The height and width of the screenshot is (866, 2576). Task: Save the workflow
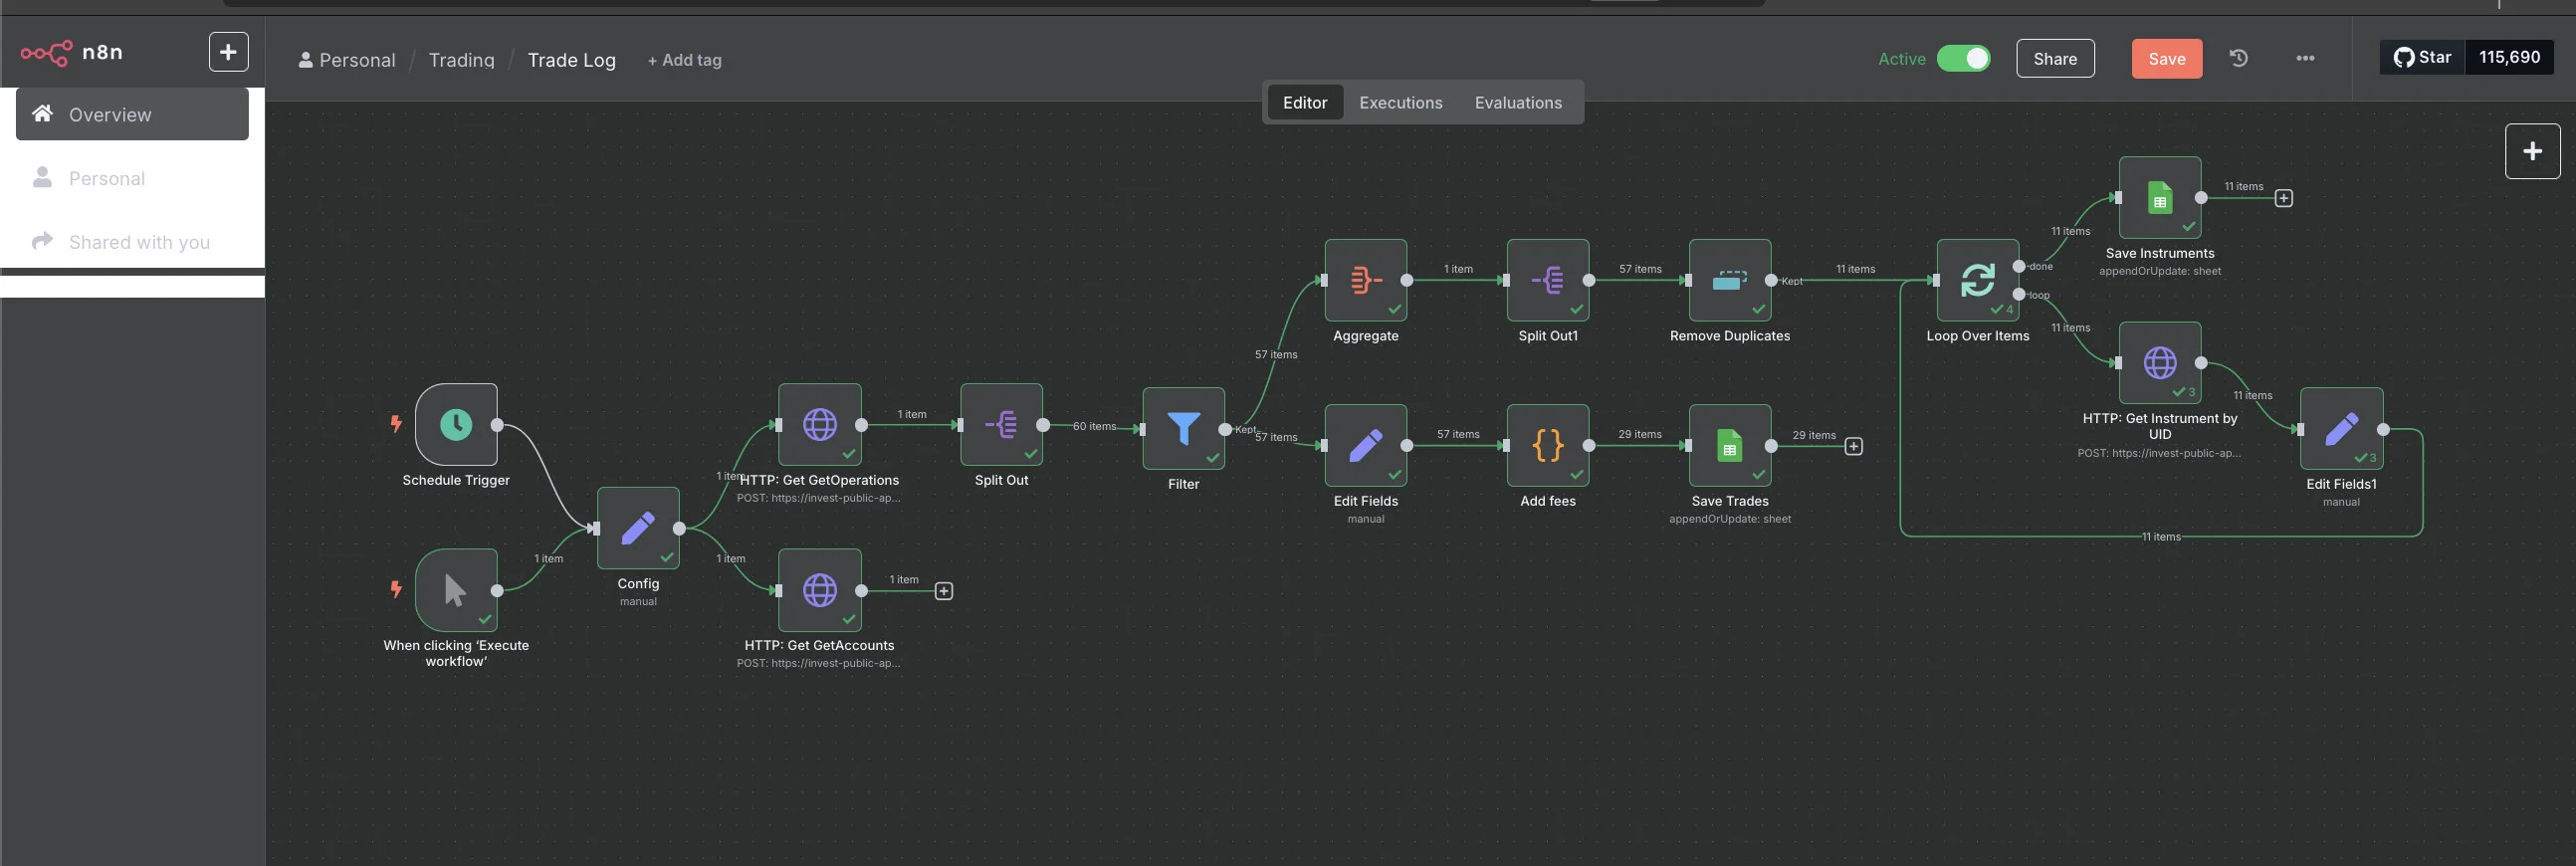[x=2166, y=58]
